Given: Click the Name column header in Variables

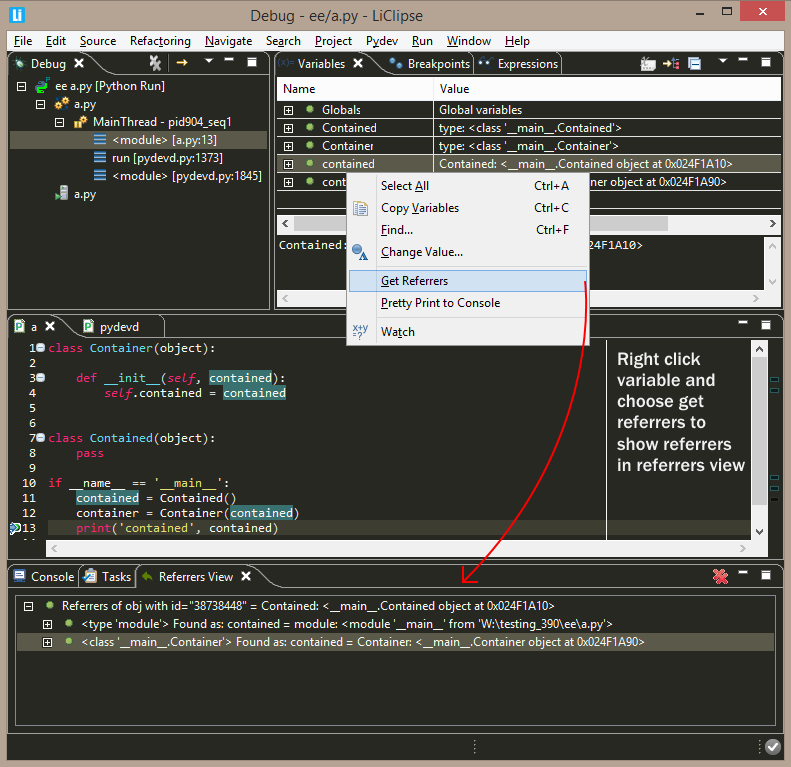Looking at the screenshot, I should click(355, 89).
